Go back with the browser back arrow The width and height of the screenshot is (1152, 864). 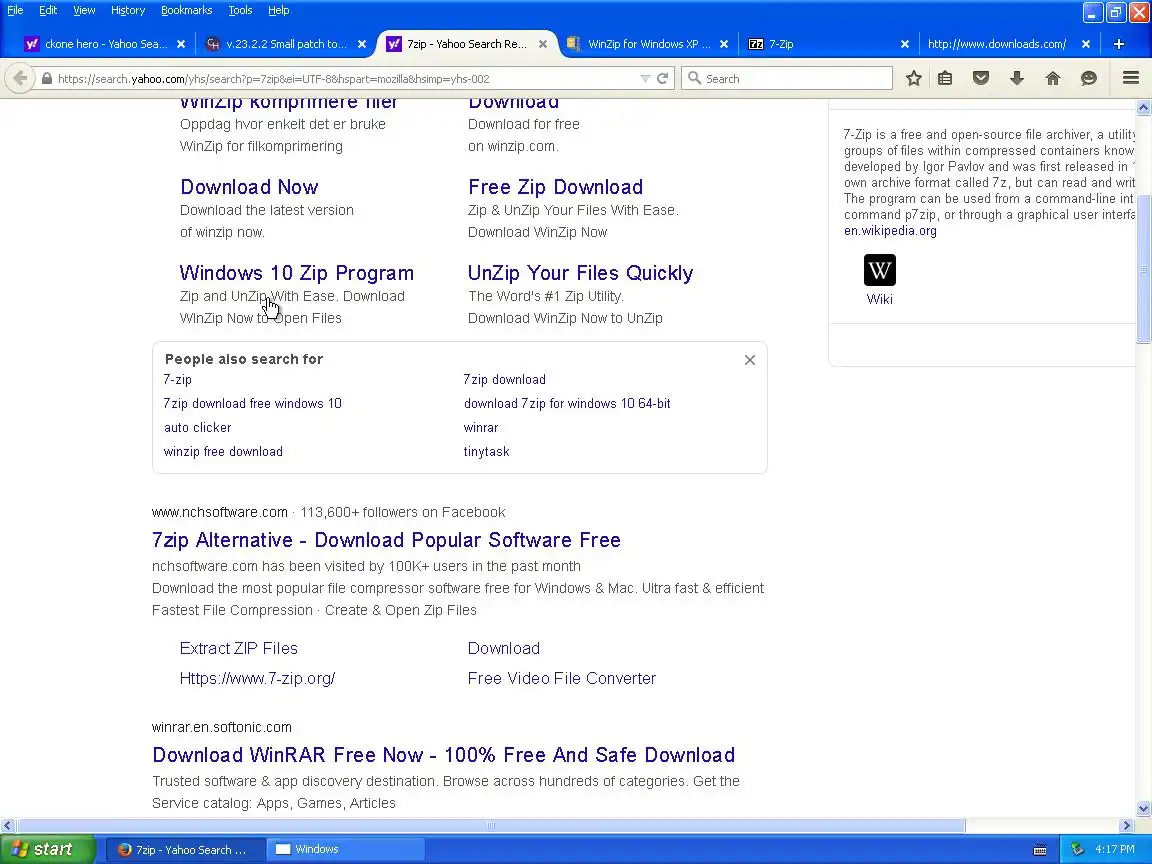point(20,78)
